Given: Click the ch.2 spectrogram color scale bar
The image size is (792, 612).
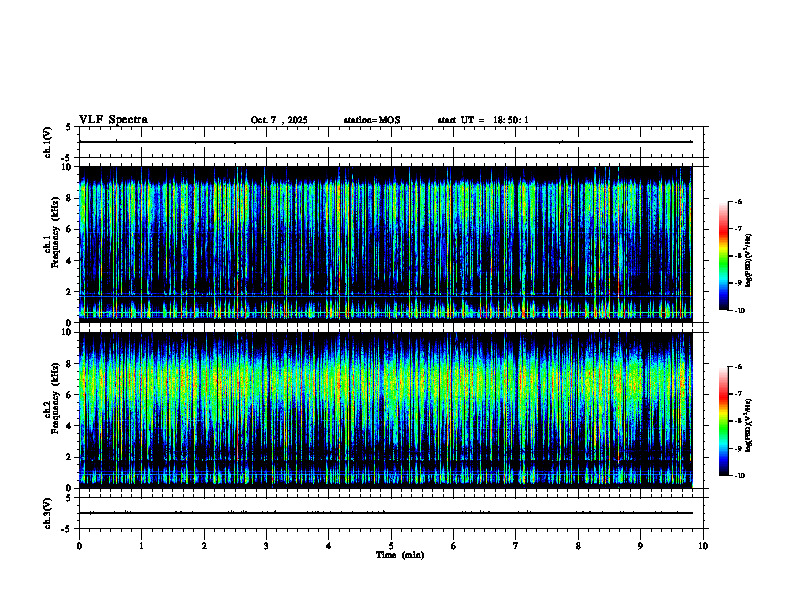Looking at the screenshot, I should tap(724, 421).
